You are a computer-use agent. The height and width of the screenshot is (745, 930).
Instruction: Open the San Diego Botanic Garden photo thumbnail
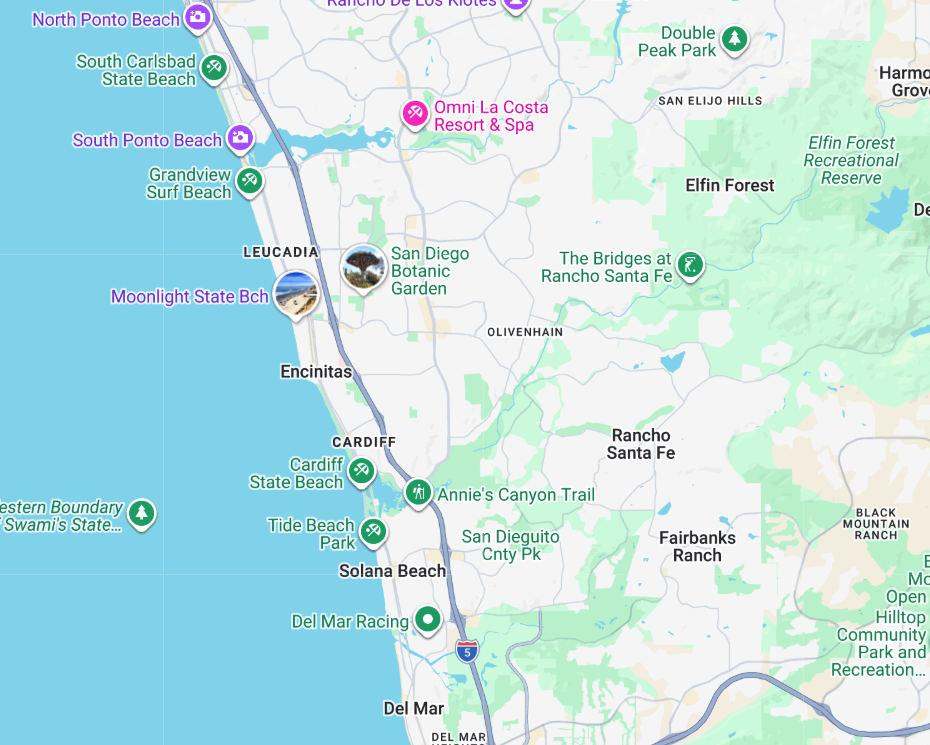pyautogui.click(x=364, y=269)
